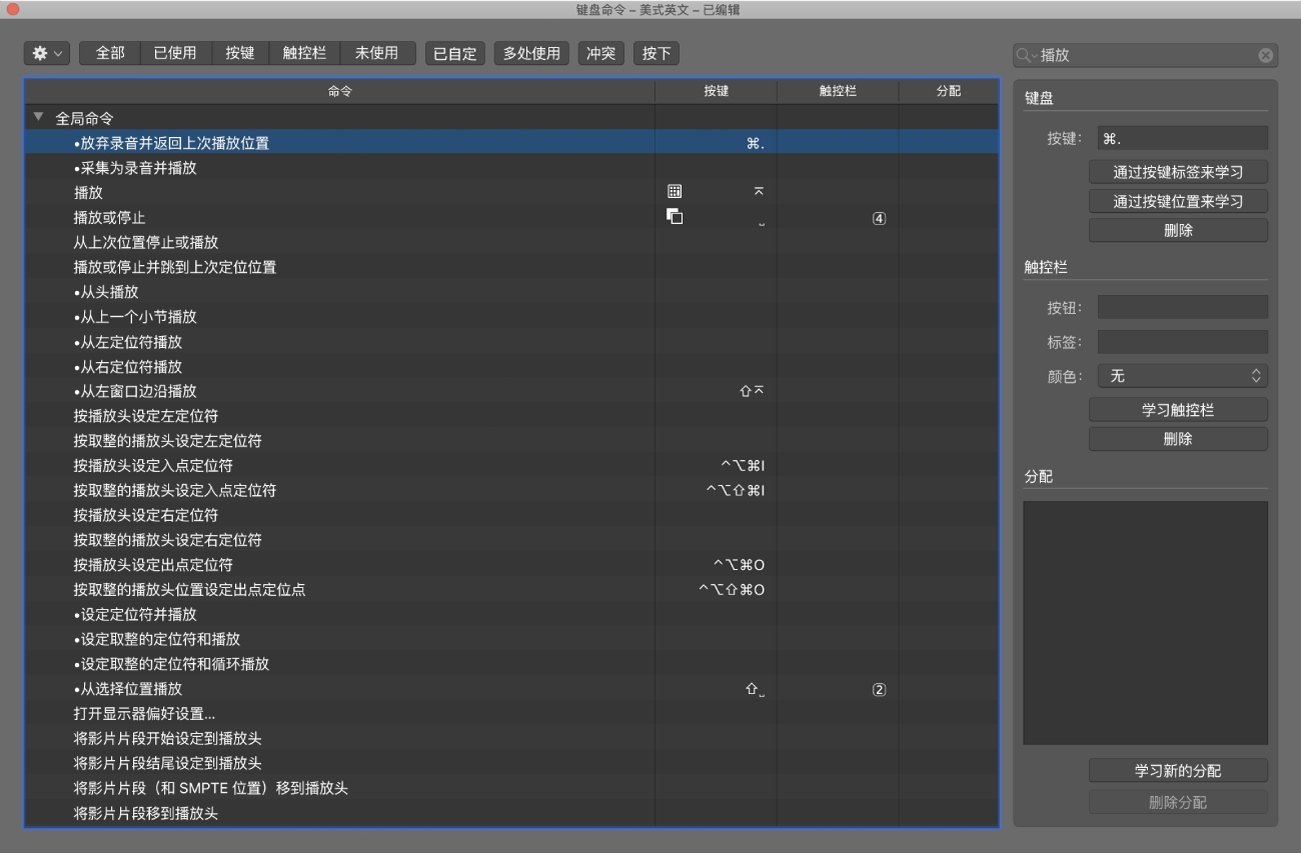The image size is (1301, 854).
Task: Enable the 冲突 filter
Action: (601, 53)
